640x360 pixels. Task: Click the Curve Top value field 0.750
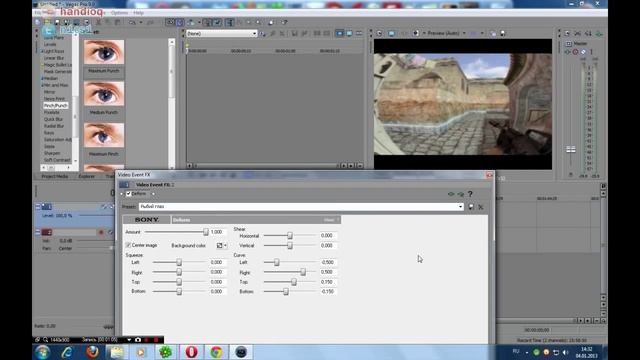pos(328,282)
